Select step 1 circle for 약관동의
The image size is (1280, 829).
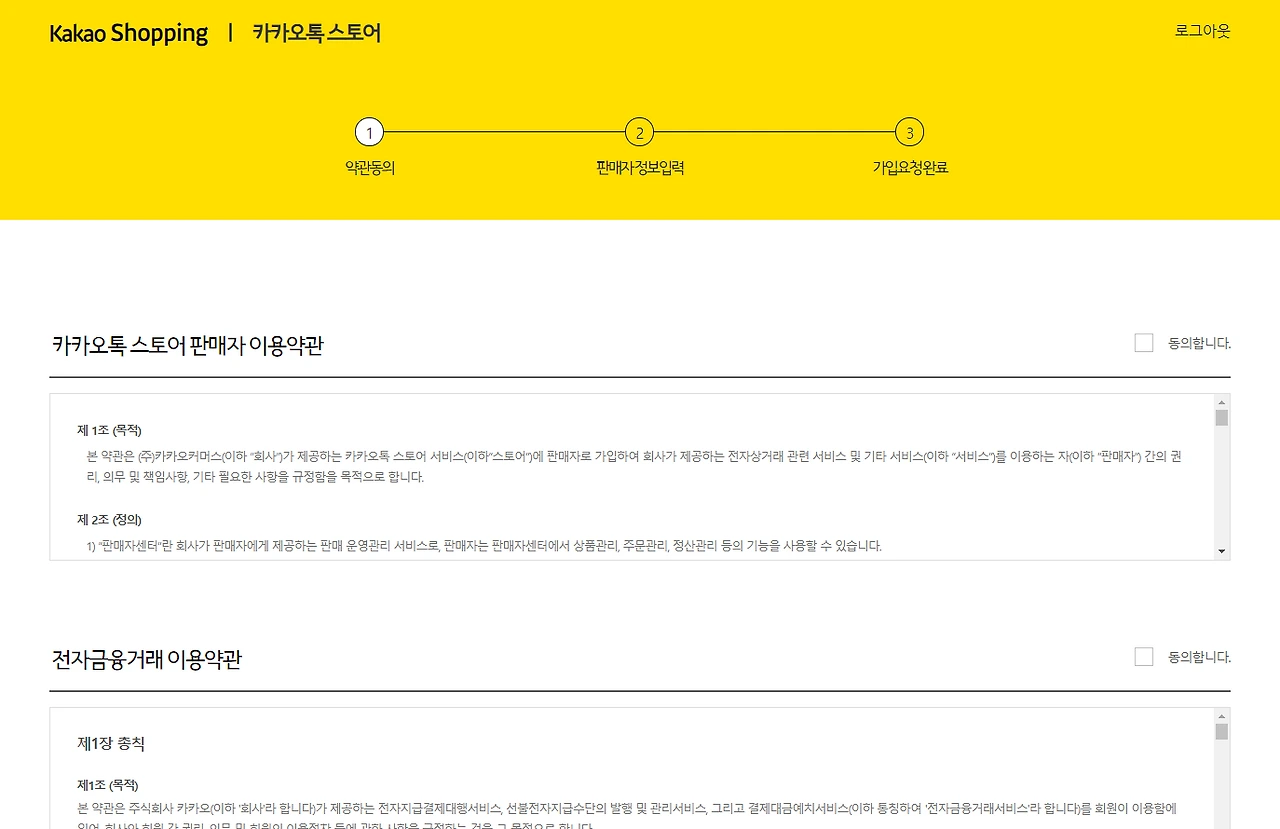[369, 132]
